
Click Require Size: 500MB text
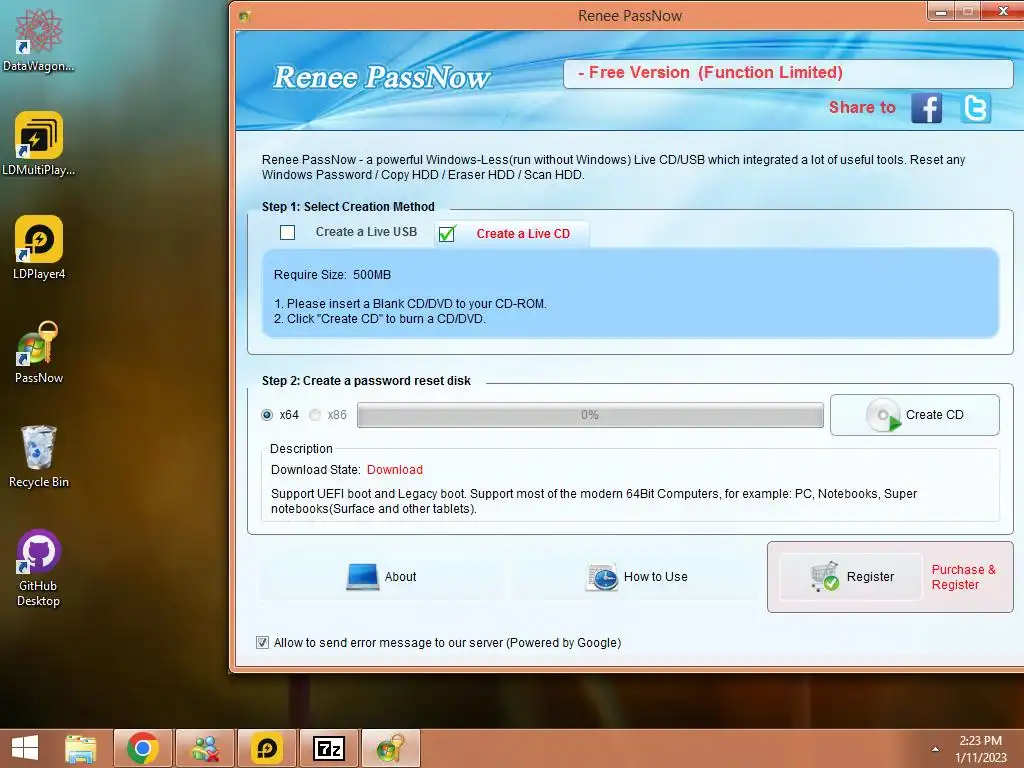(x=332, y=275)
